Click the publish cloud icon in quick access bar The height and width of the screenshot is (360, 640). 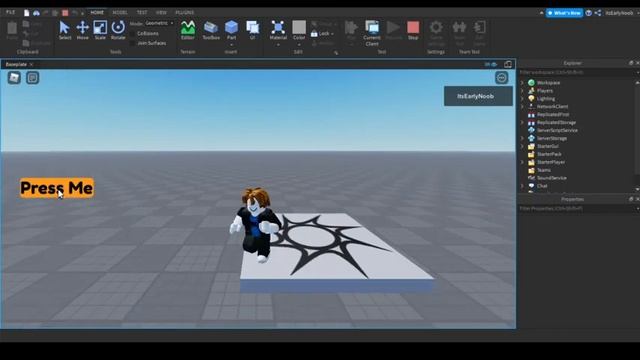(36, 13)
